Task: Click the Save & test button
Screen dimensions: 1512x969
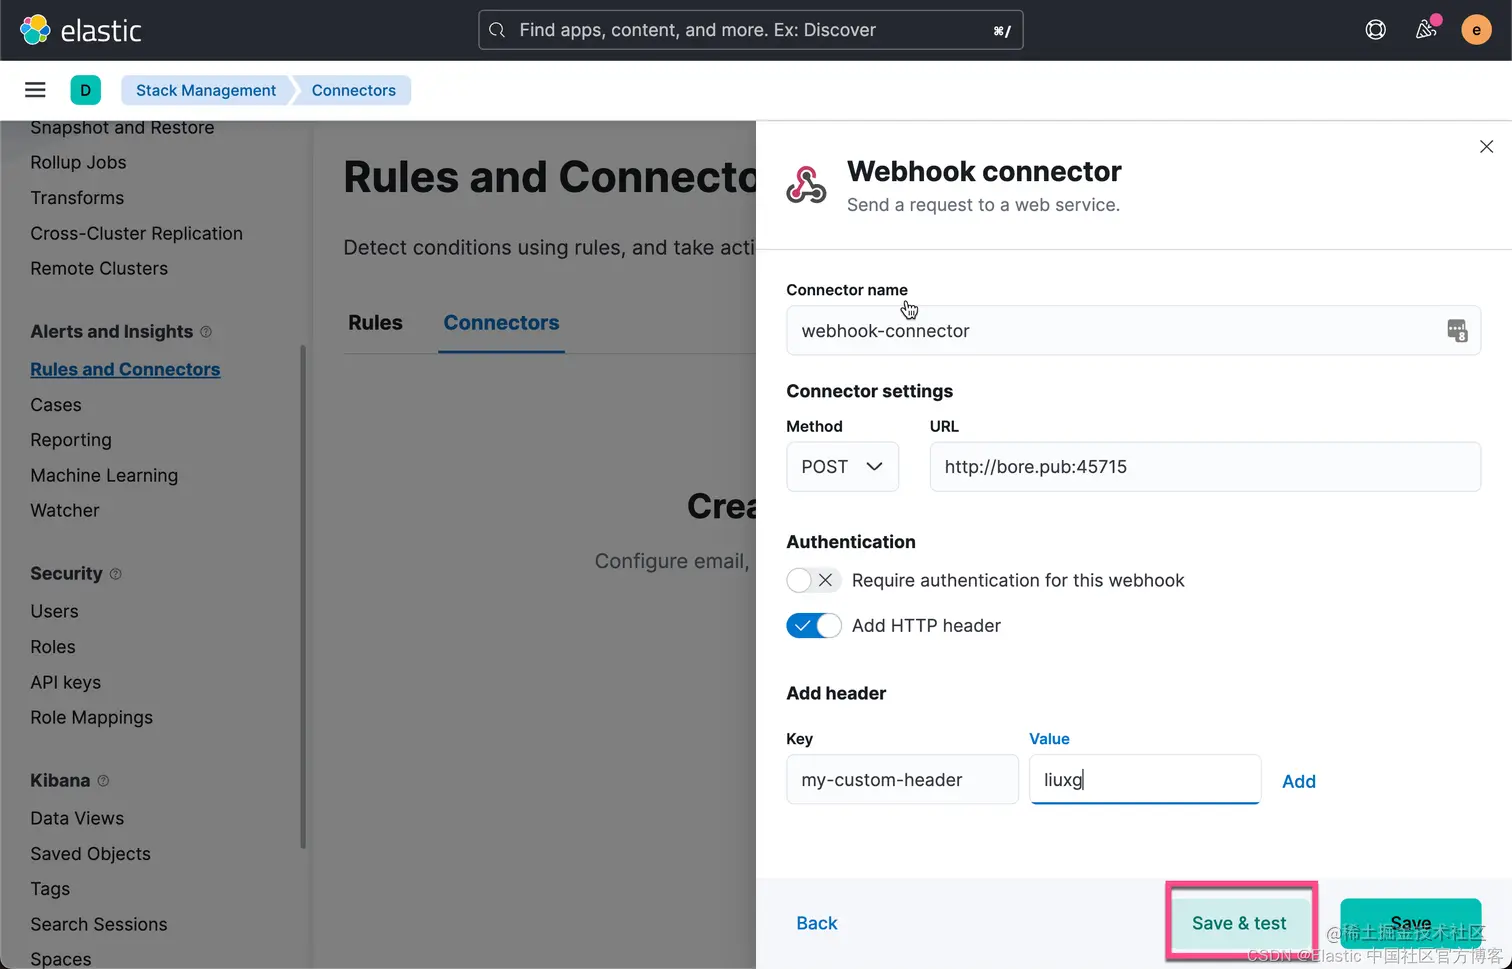Action: click(x=1239, y=923)
